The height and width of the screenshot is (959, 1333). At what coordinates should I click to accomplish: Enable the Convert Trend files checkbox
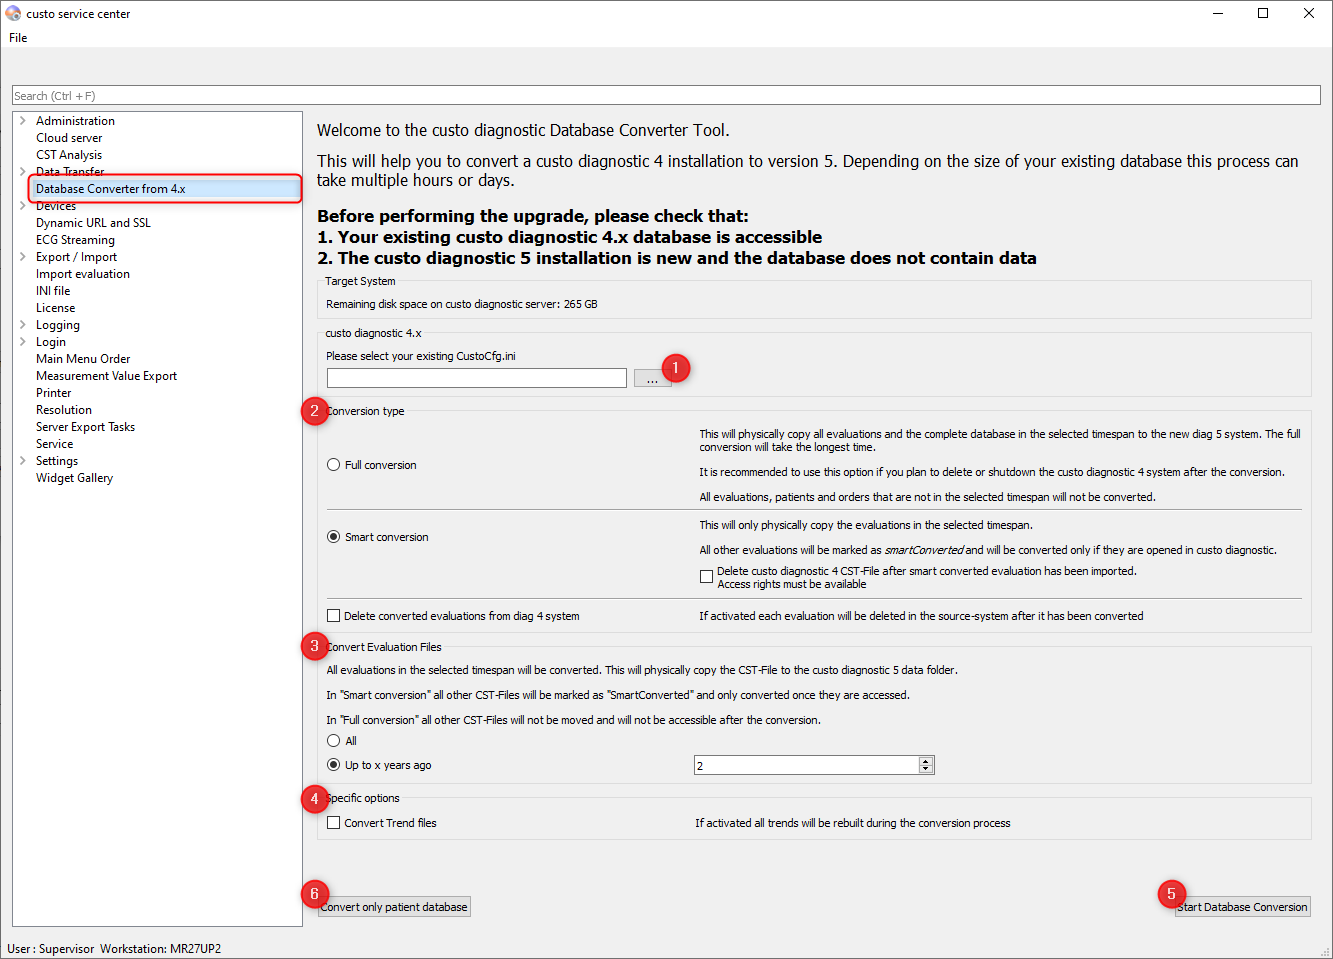tap(334, 823)
